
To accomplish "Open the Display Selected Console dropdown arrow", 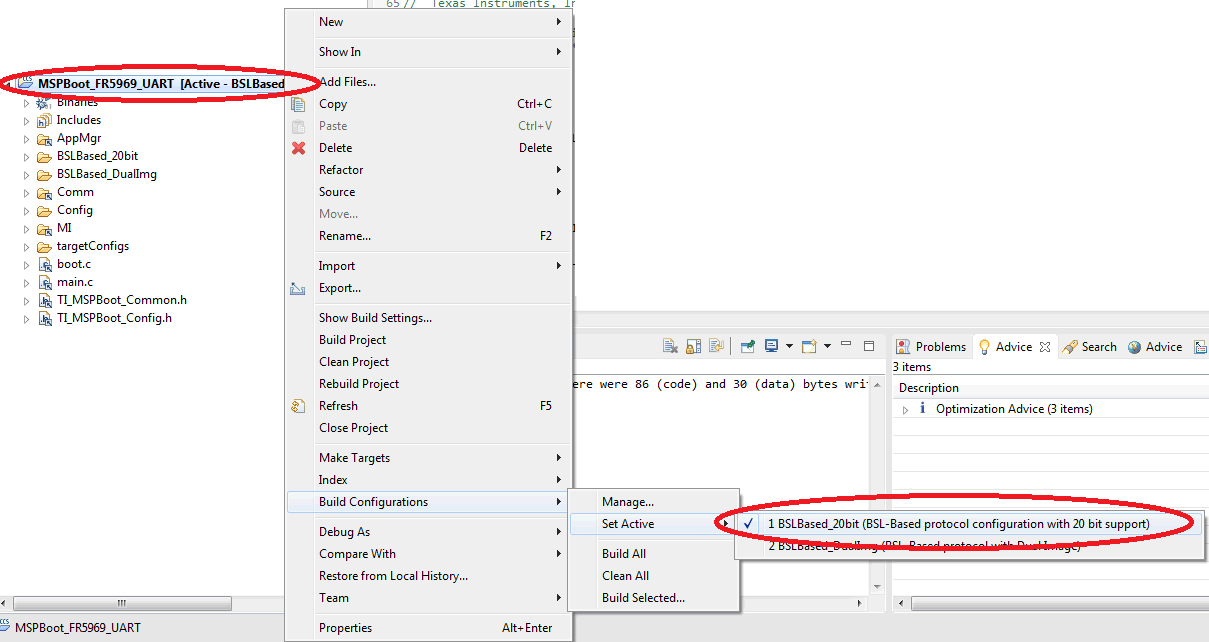I will pyautogui.click(x=789, y=347).
